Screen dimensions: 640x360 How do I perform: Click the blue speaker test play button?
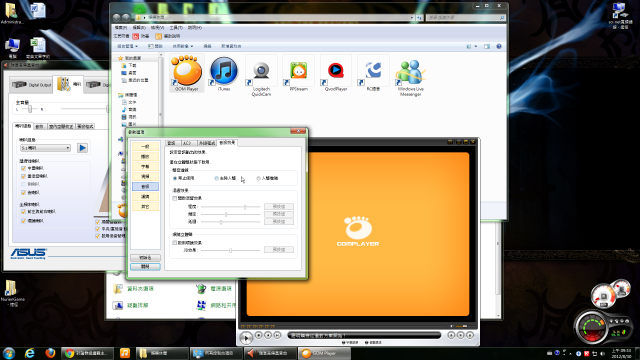82,148
